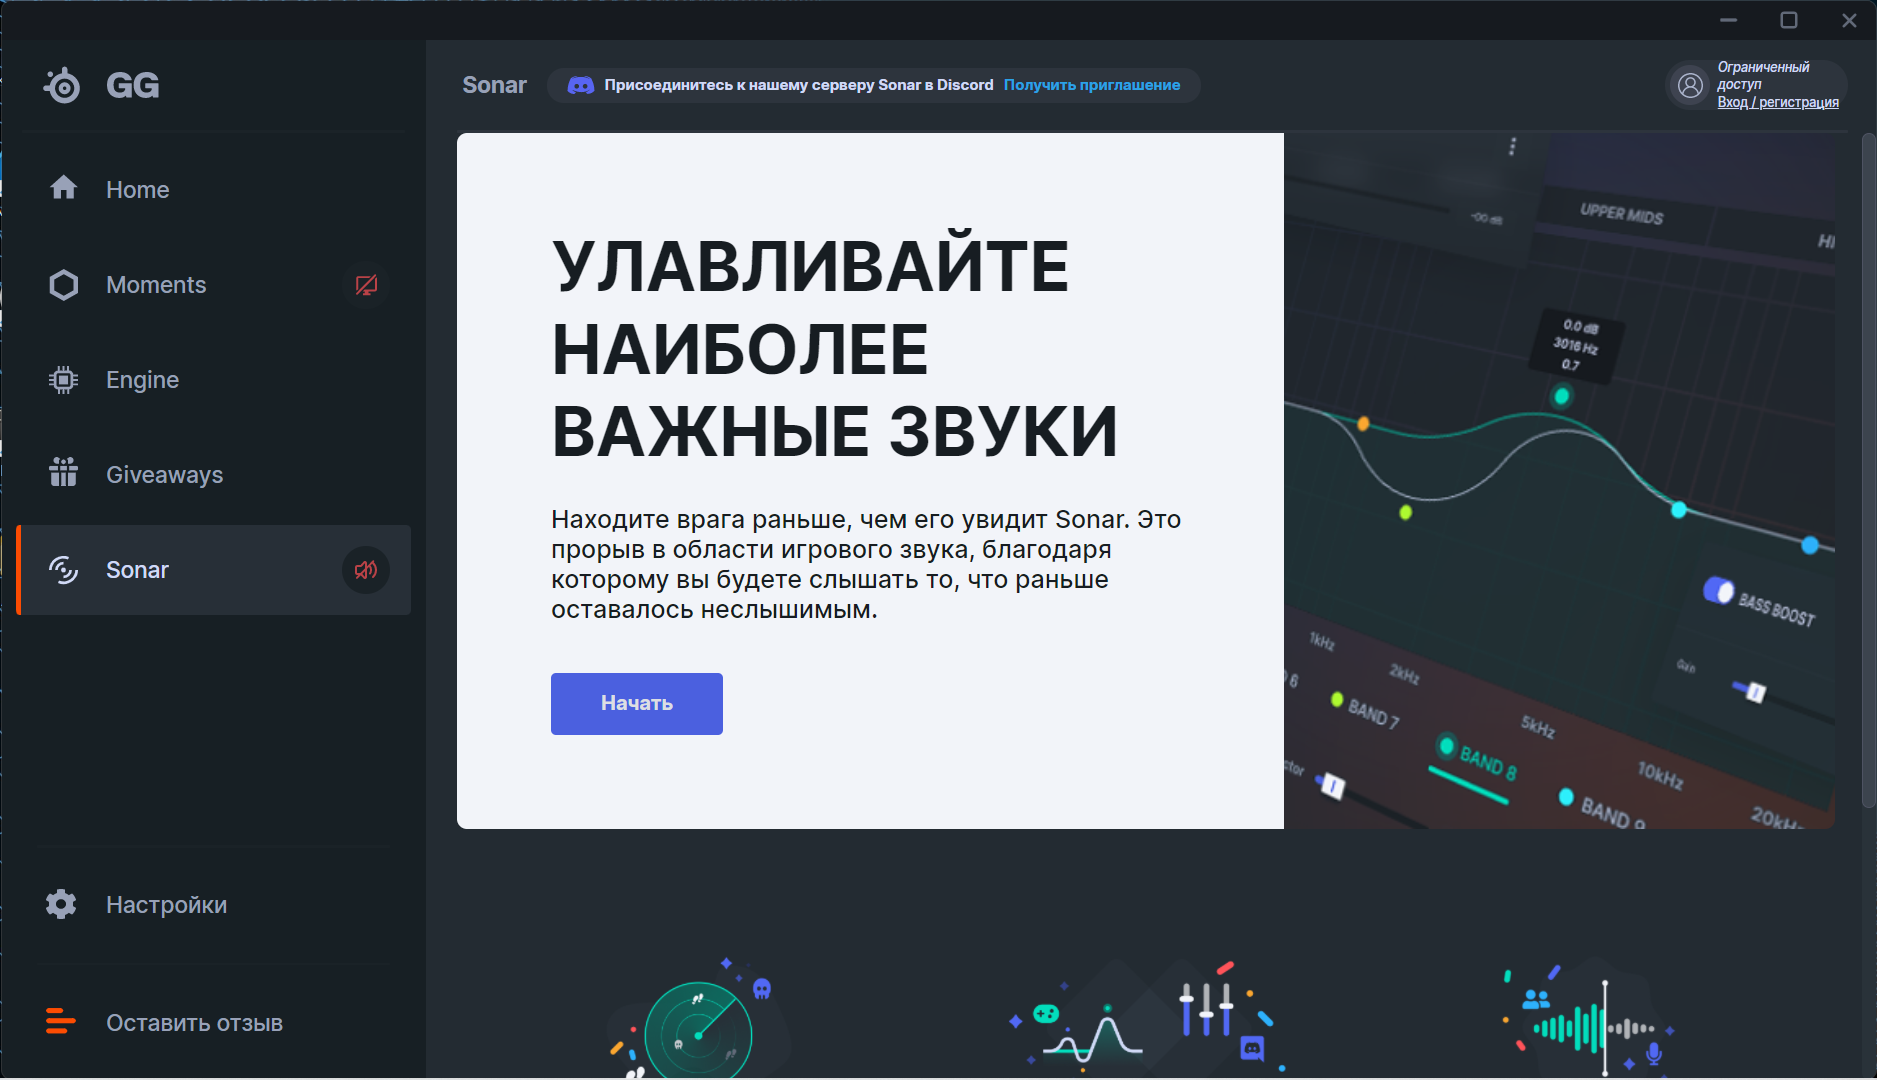Click the Sonar wave icon in sidebar

click(64, 570)
